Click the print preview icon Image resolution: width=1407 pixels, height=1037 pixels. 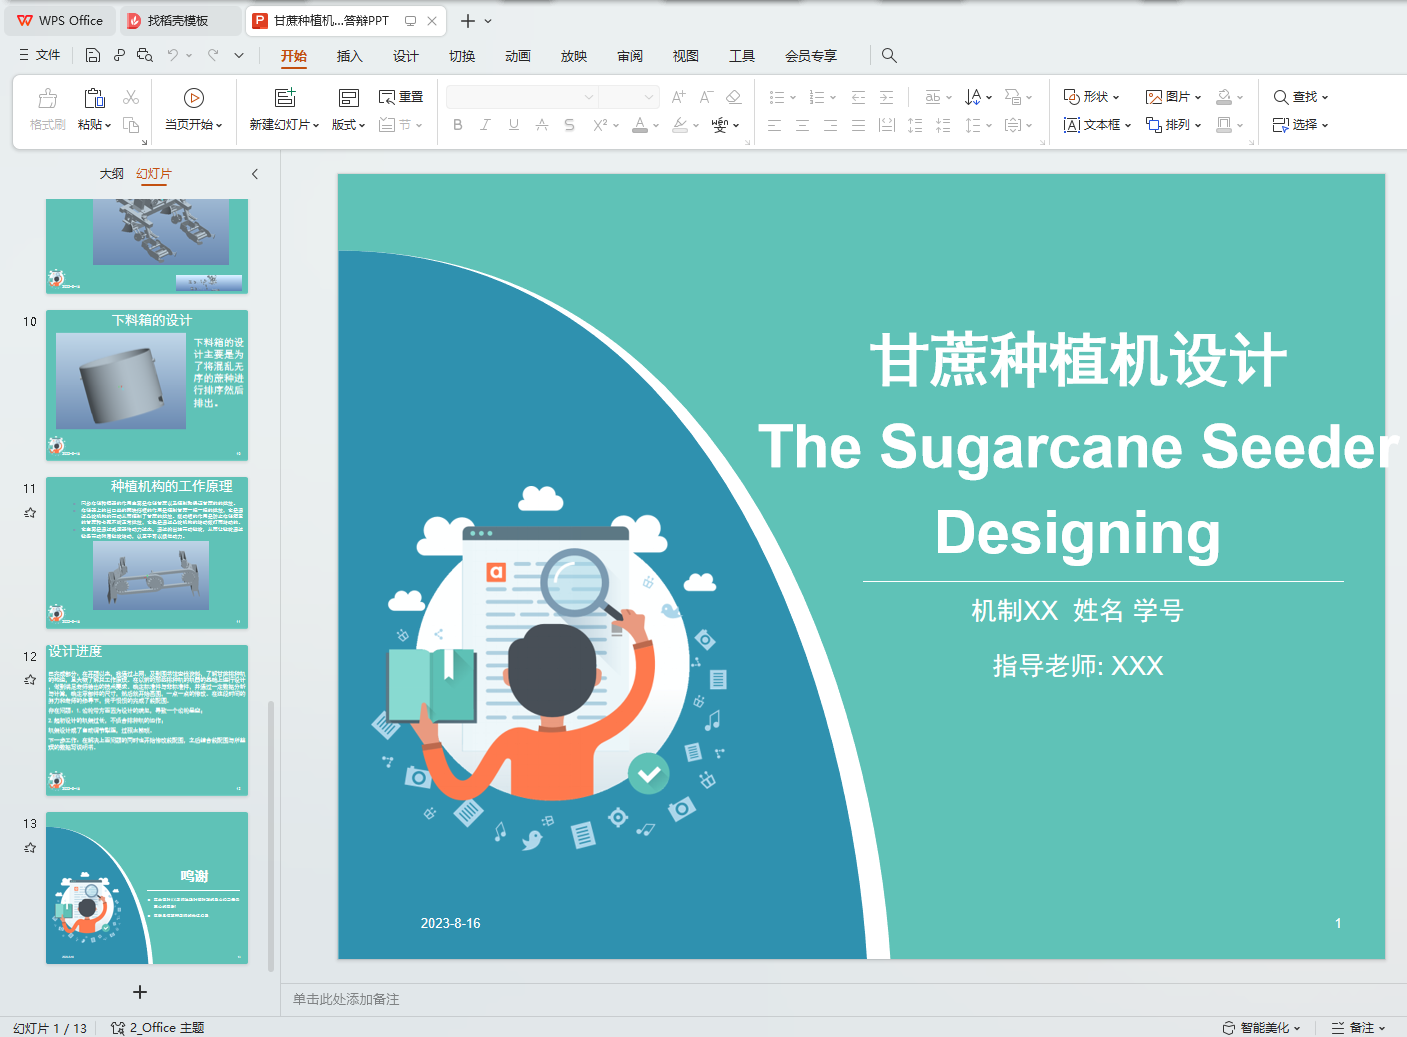(x=145, y=55)
